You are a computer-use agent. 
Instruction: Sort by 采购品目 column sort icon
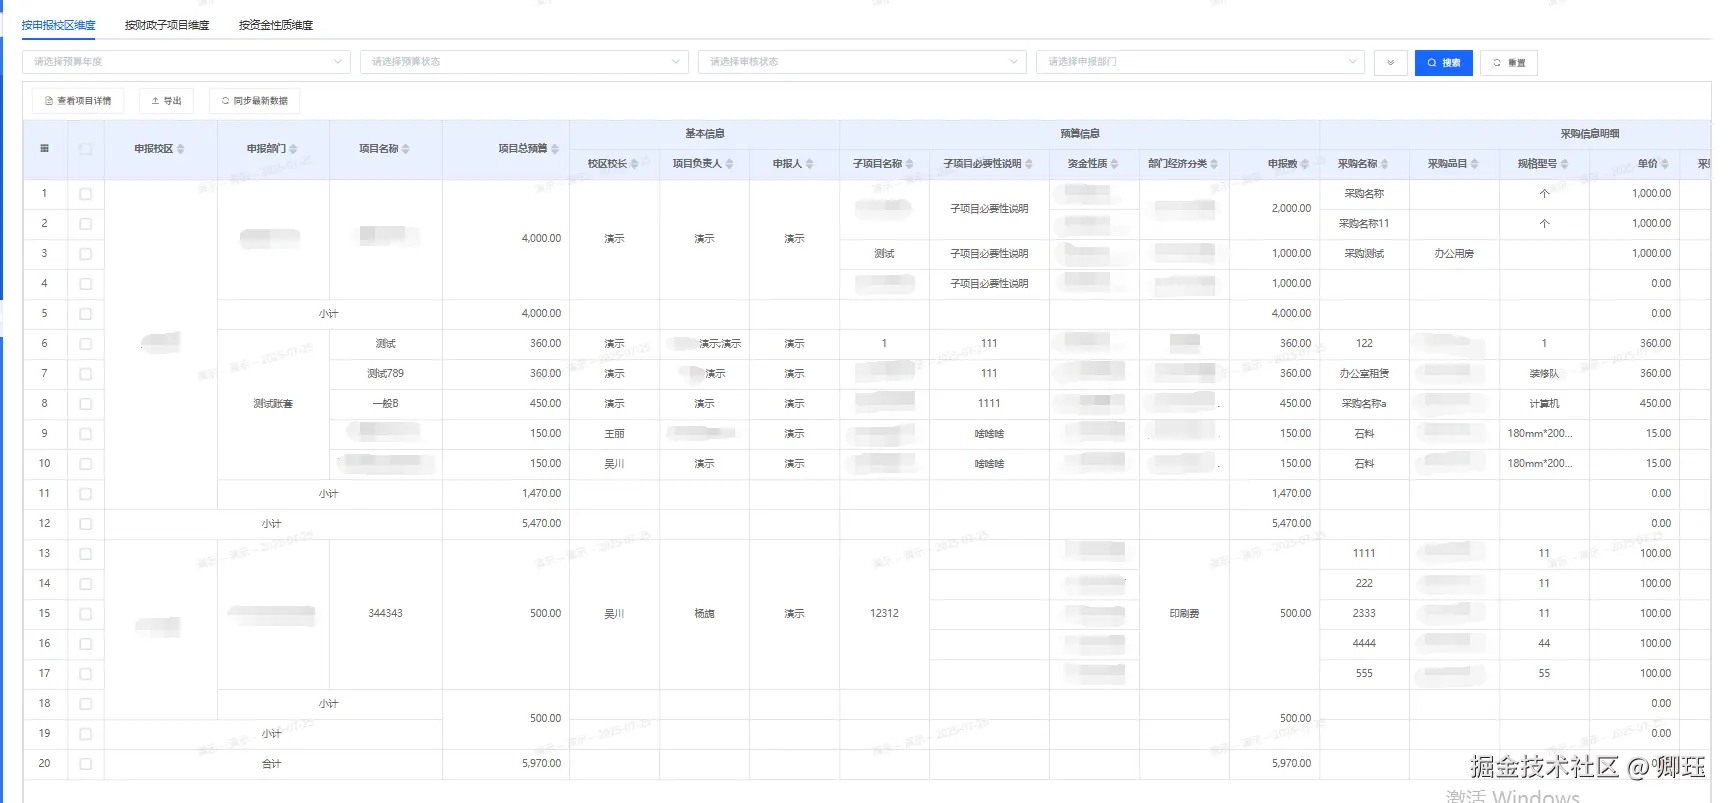pos(1475,164)
